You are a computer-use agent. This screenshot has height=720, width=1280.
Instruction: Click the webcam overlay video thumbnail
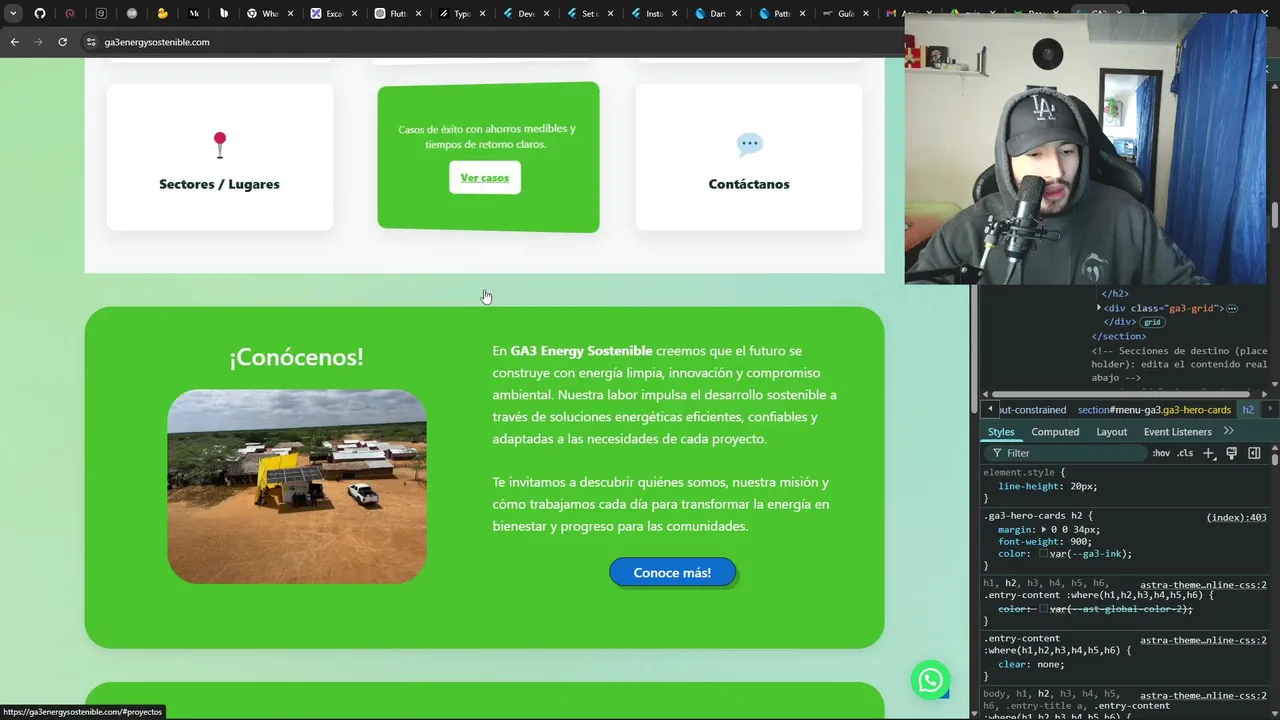click(x=1086, y=150)
